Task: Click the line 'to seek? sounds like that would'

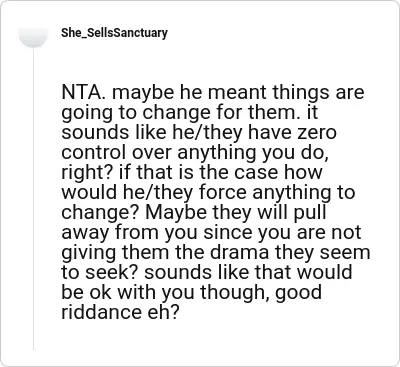Action: (207, 273)
